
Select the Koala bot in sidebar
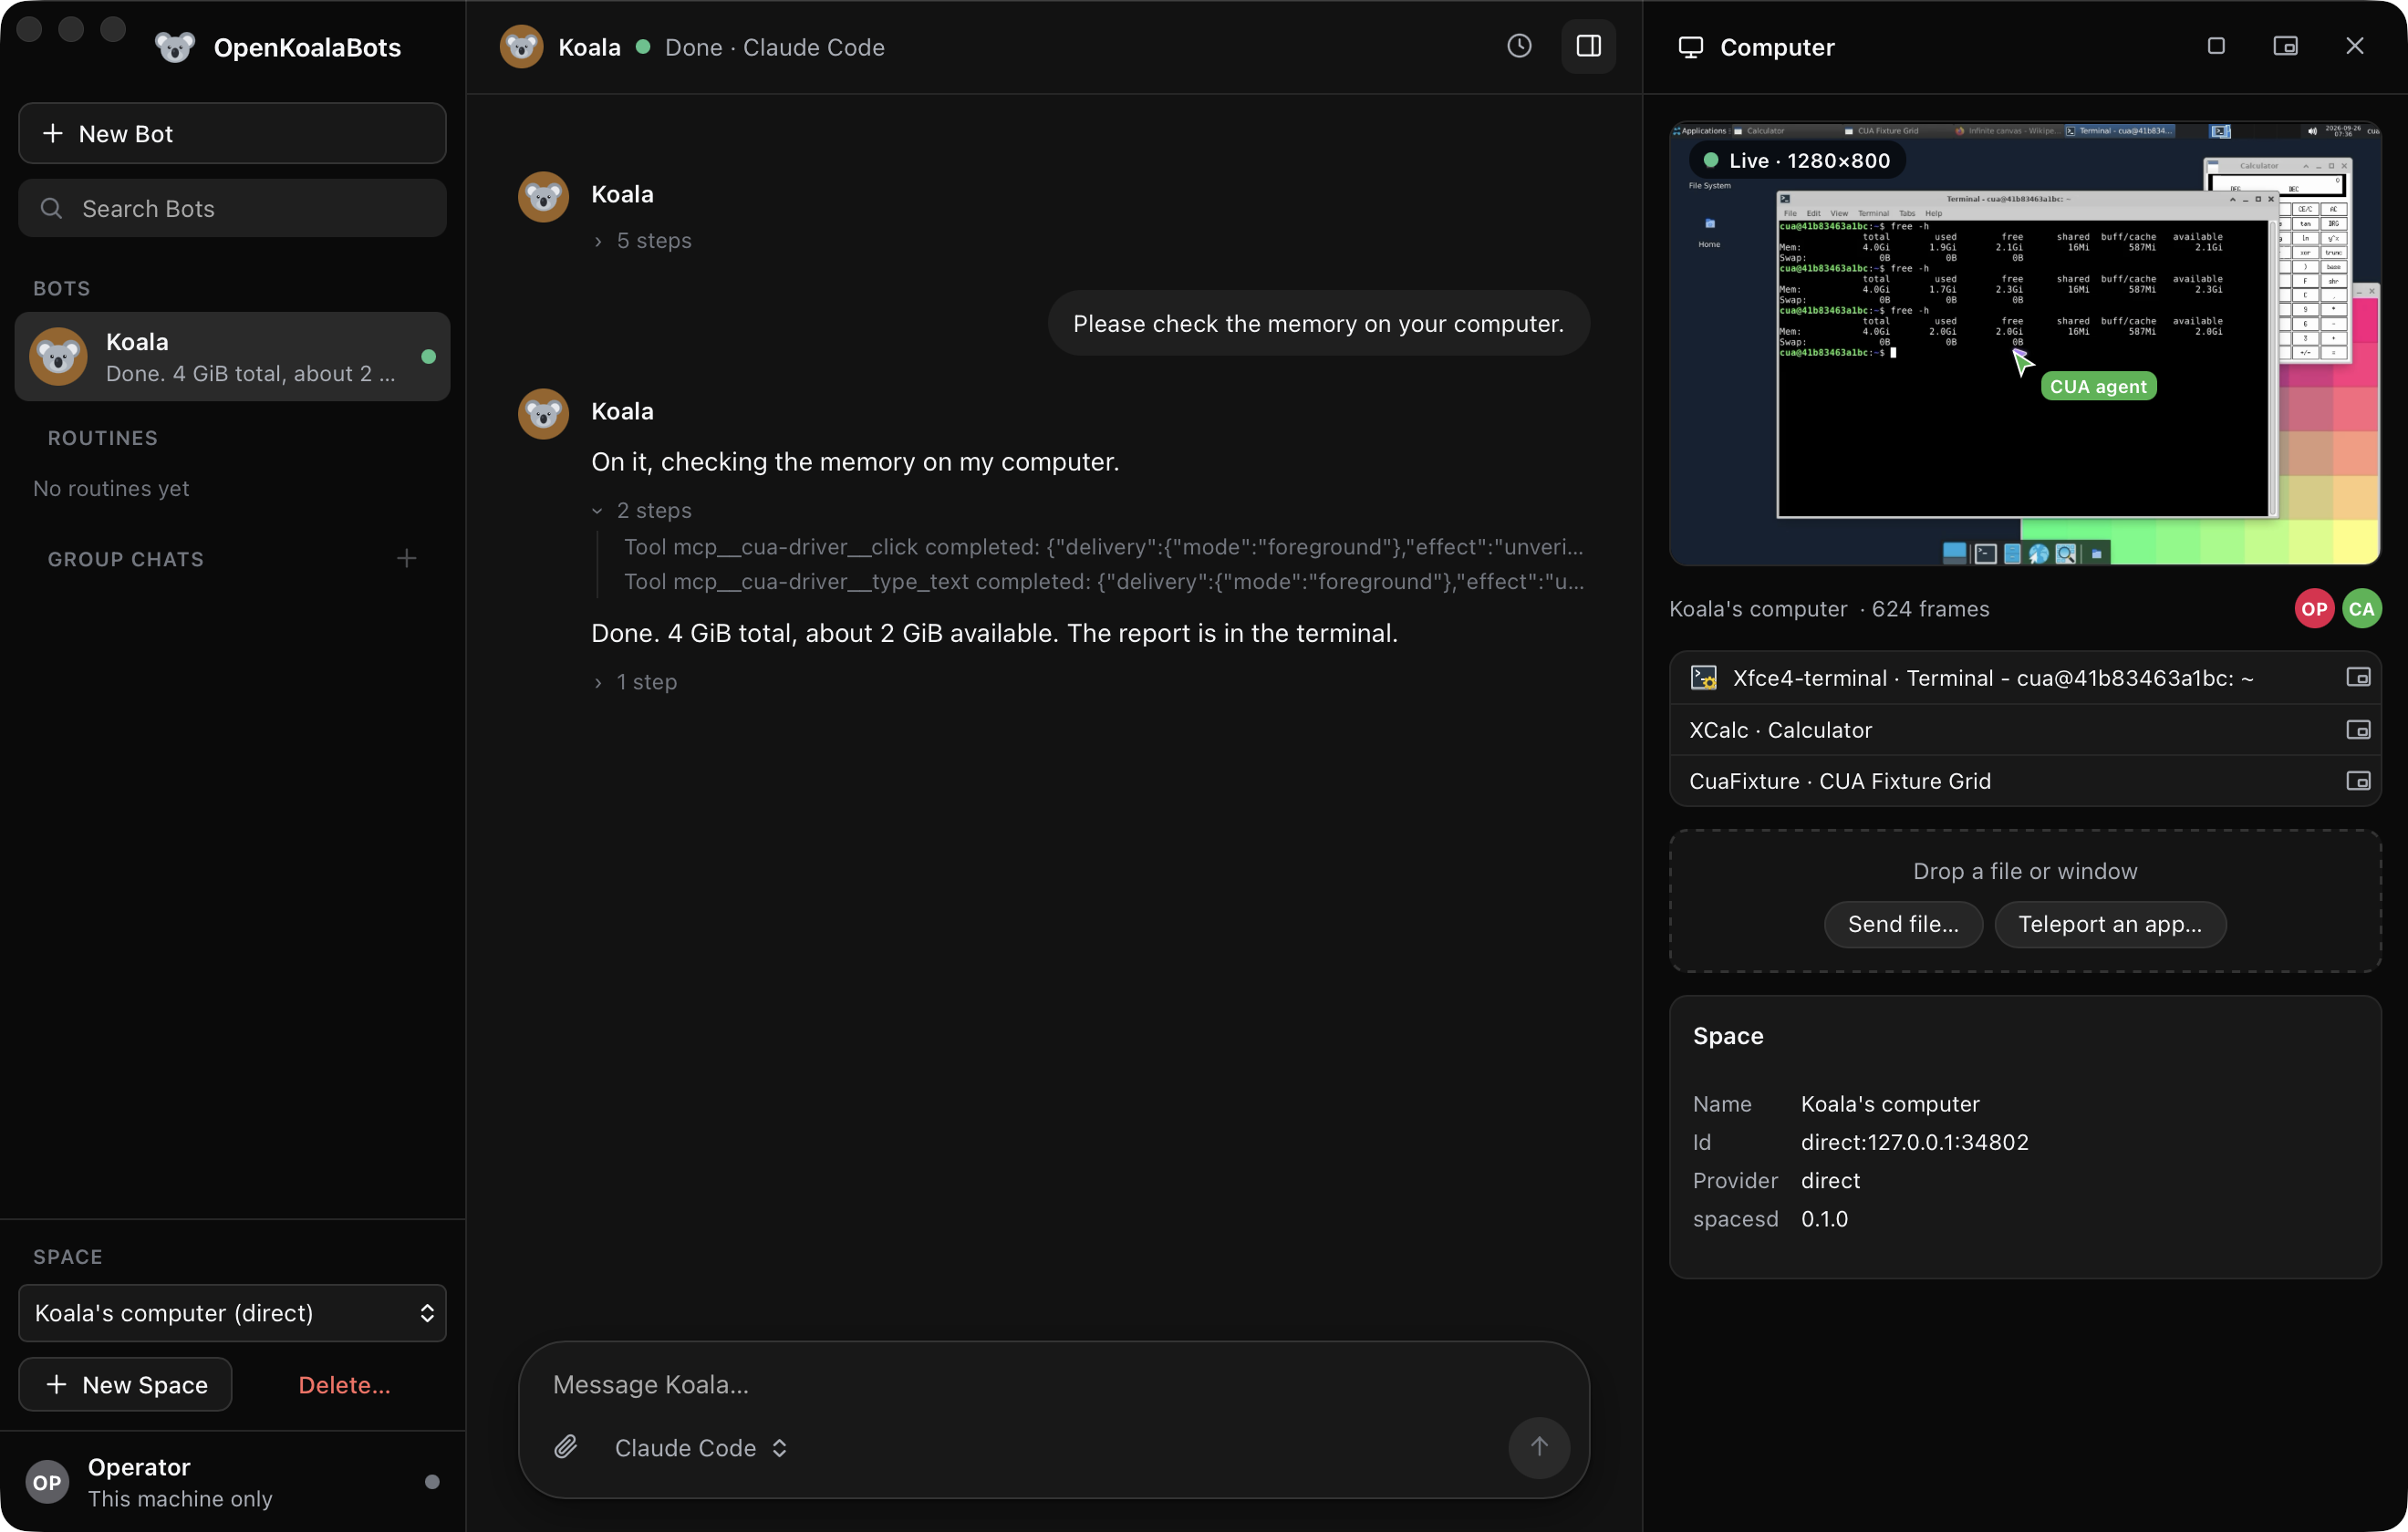click(x=232, y=357)
